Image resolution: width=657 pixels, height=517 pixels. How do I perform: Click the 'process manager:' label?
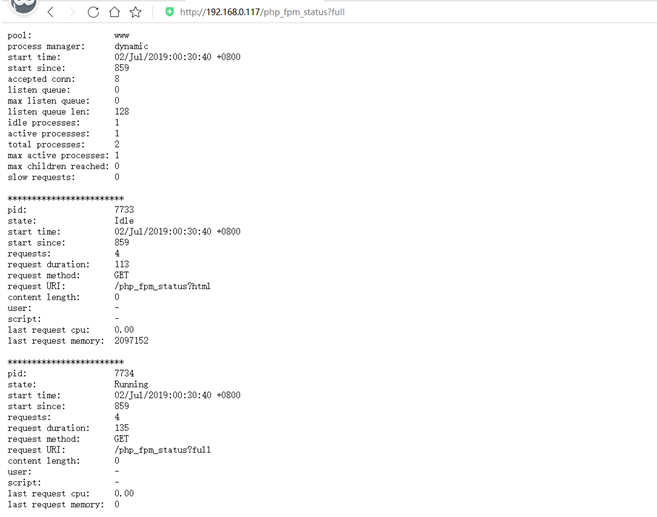click(46, 47)
